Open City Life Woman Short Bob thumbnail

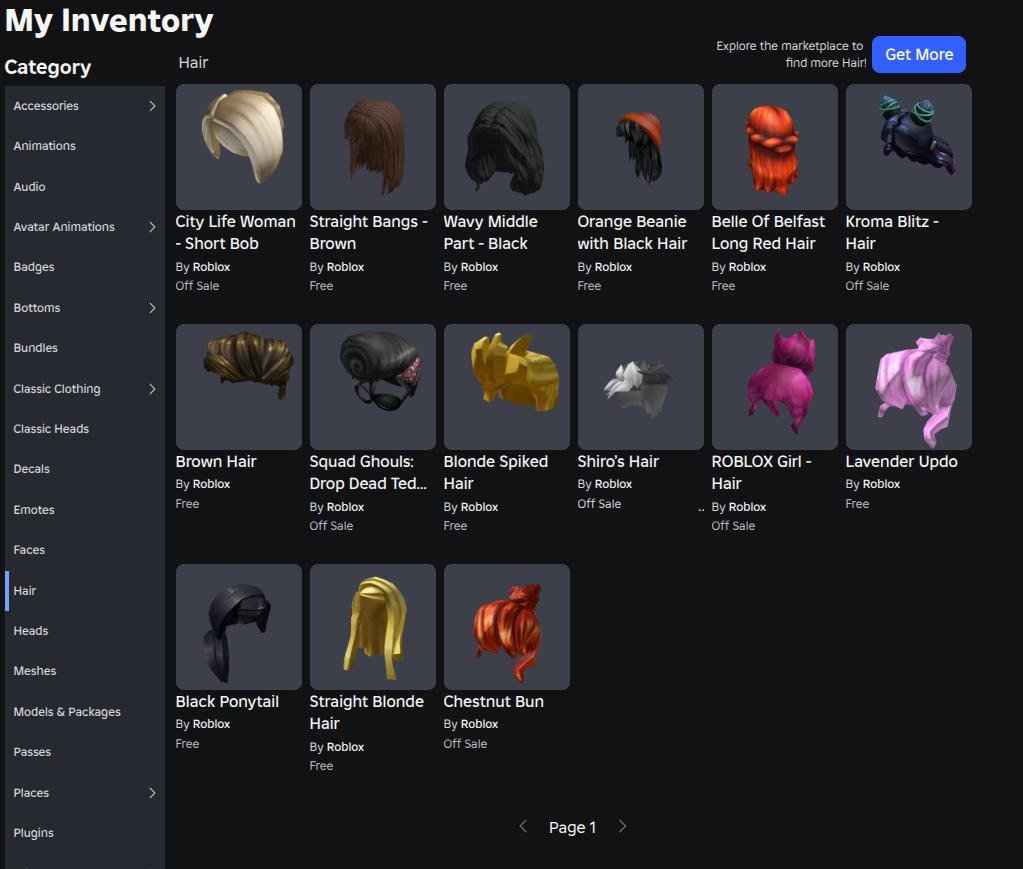pos(239,147)
